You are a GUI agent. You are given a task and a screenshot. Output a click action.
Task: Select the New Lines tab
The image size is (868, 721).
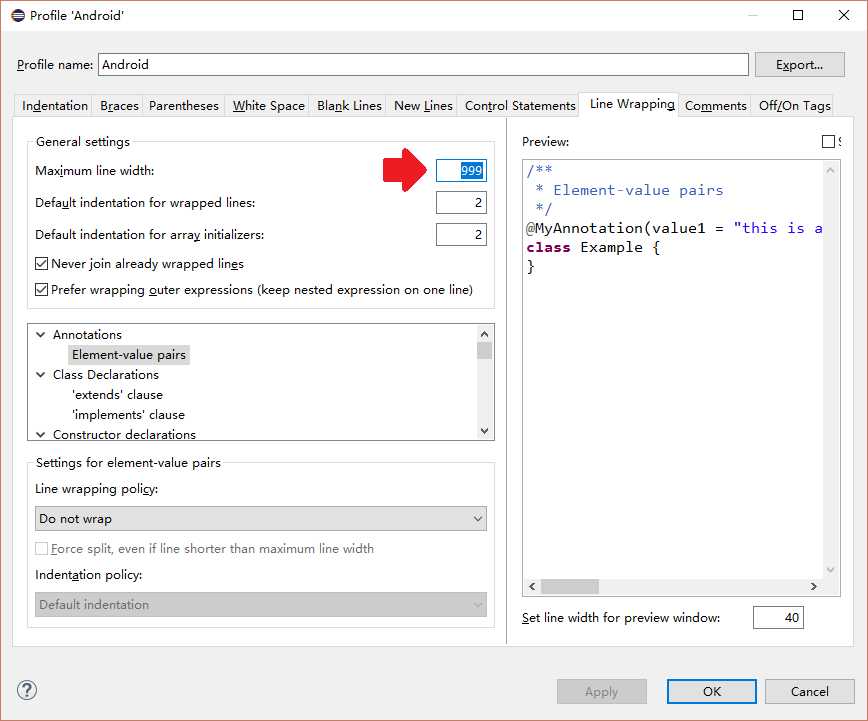(423, 105)
